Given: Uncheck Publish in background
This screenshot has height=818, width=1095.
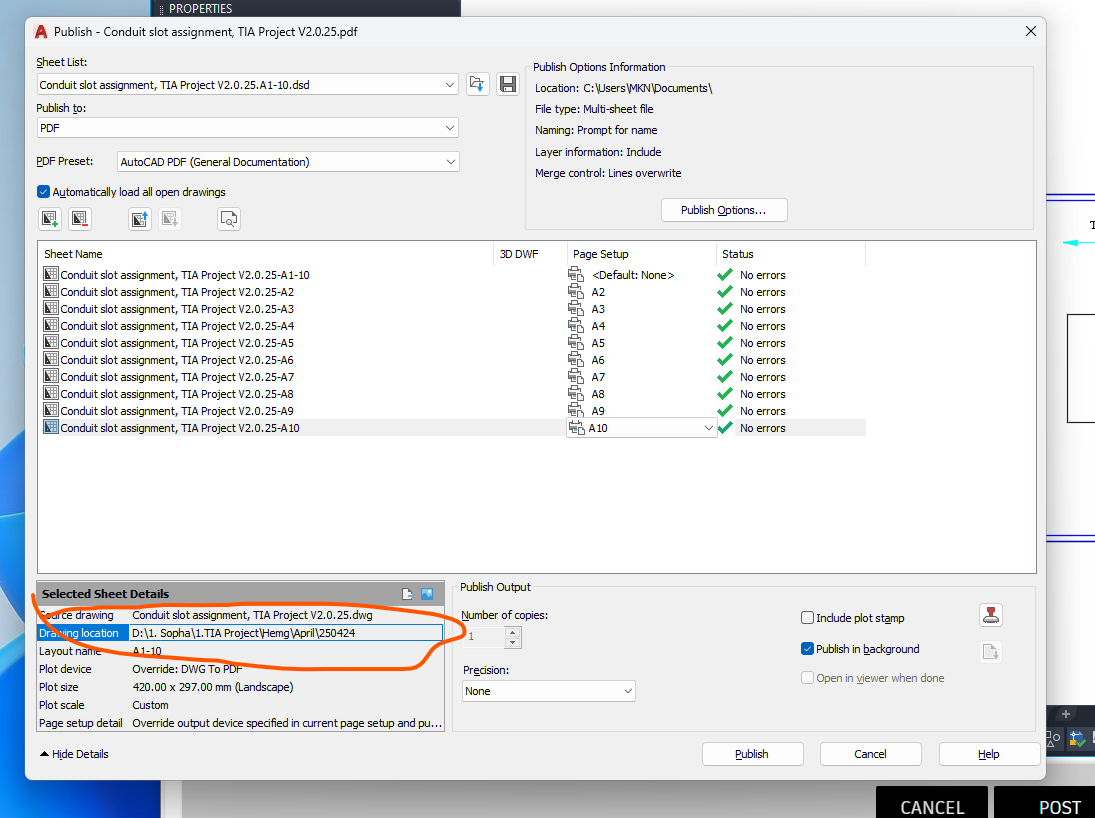Looking at the screenshot, I should coord(807,648).
